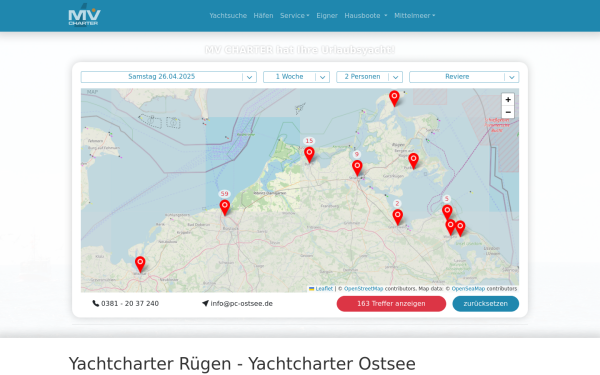
Task: Select the map marker labeled 15
Action: [x=309, y=155]
